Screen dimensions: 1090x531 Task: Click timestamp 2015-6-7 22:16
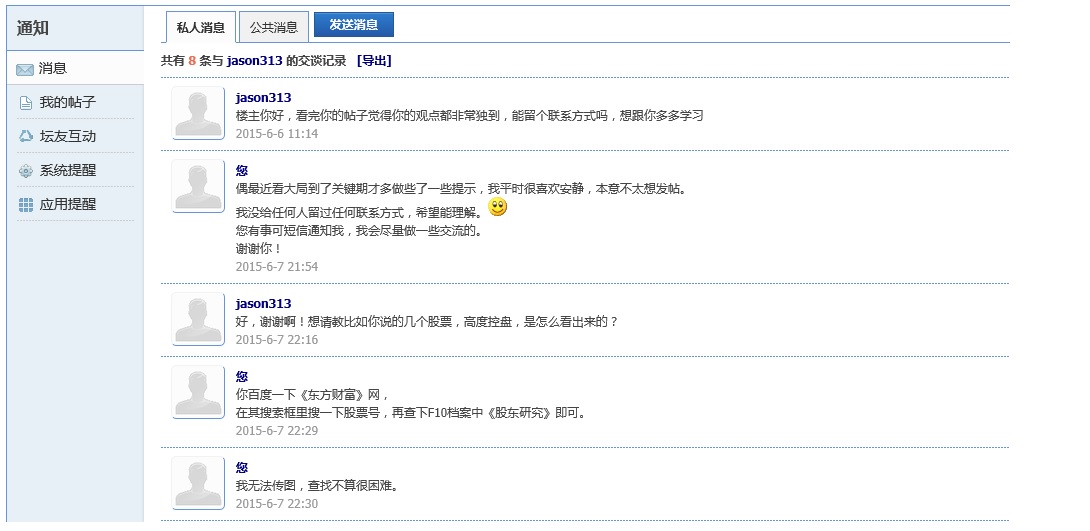click(277, 340)
